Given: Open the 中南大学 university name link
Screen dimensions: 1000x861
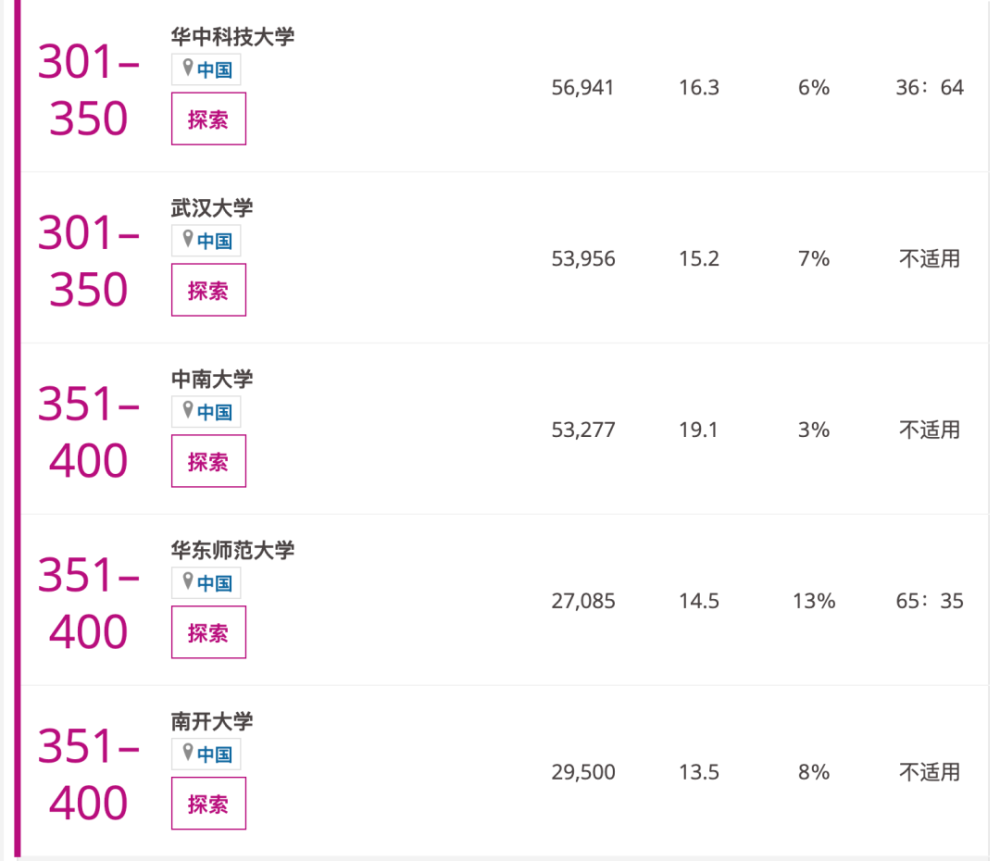Looking at the screenshot, I should (x=212, y=379).
